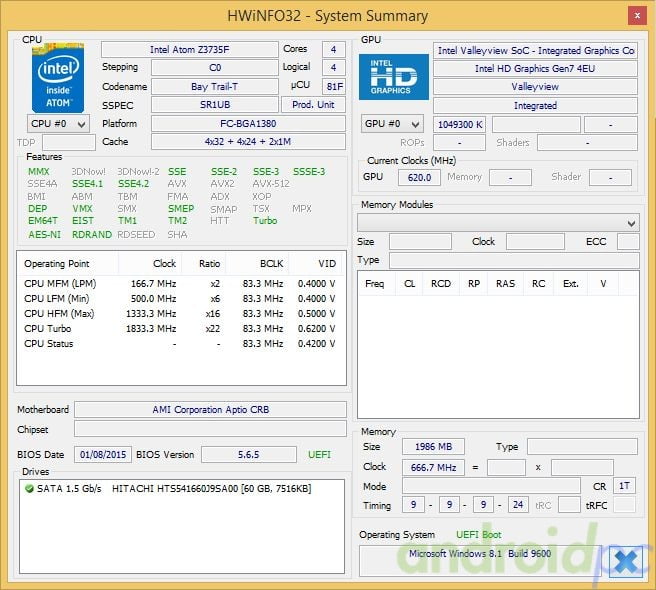Select the CPU HFM (Max) row
The image size is (656, 590).
[x=181, y=314]
